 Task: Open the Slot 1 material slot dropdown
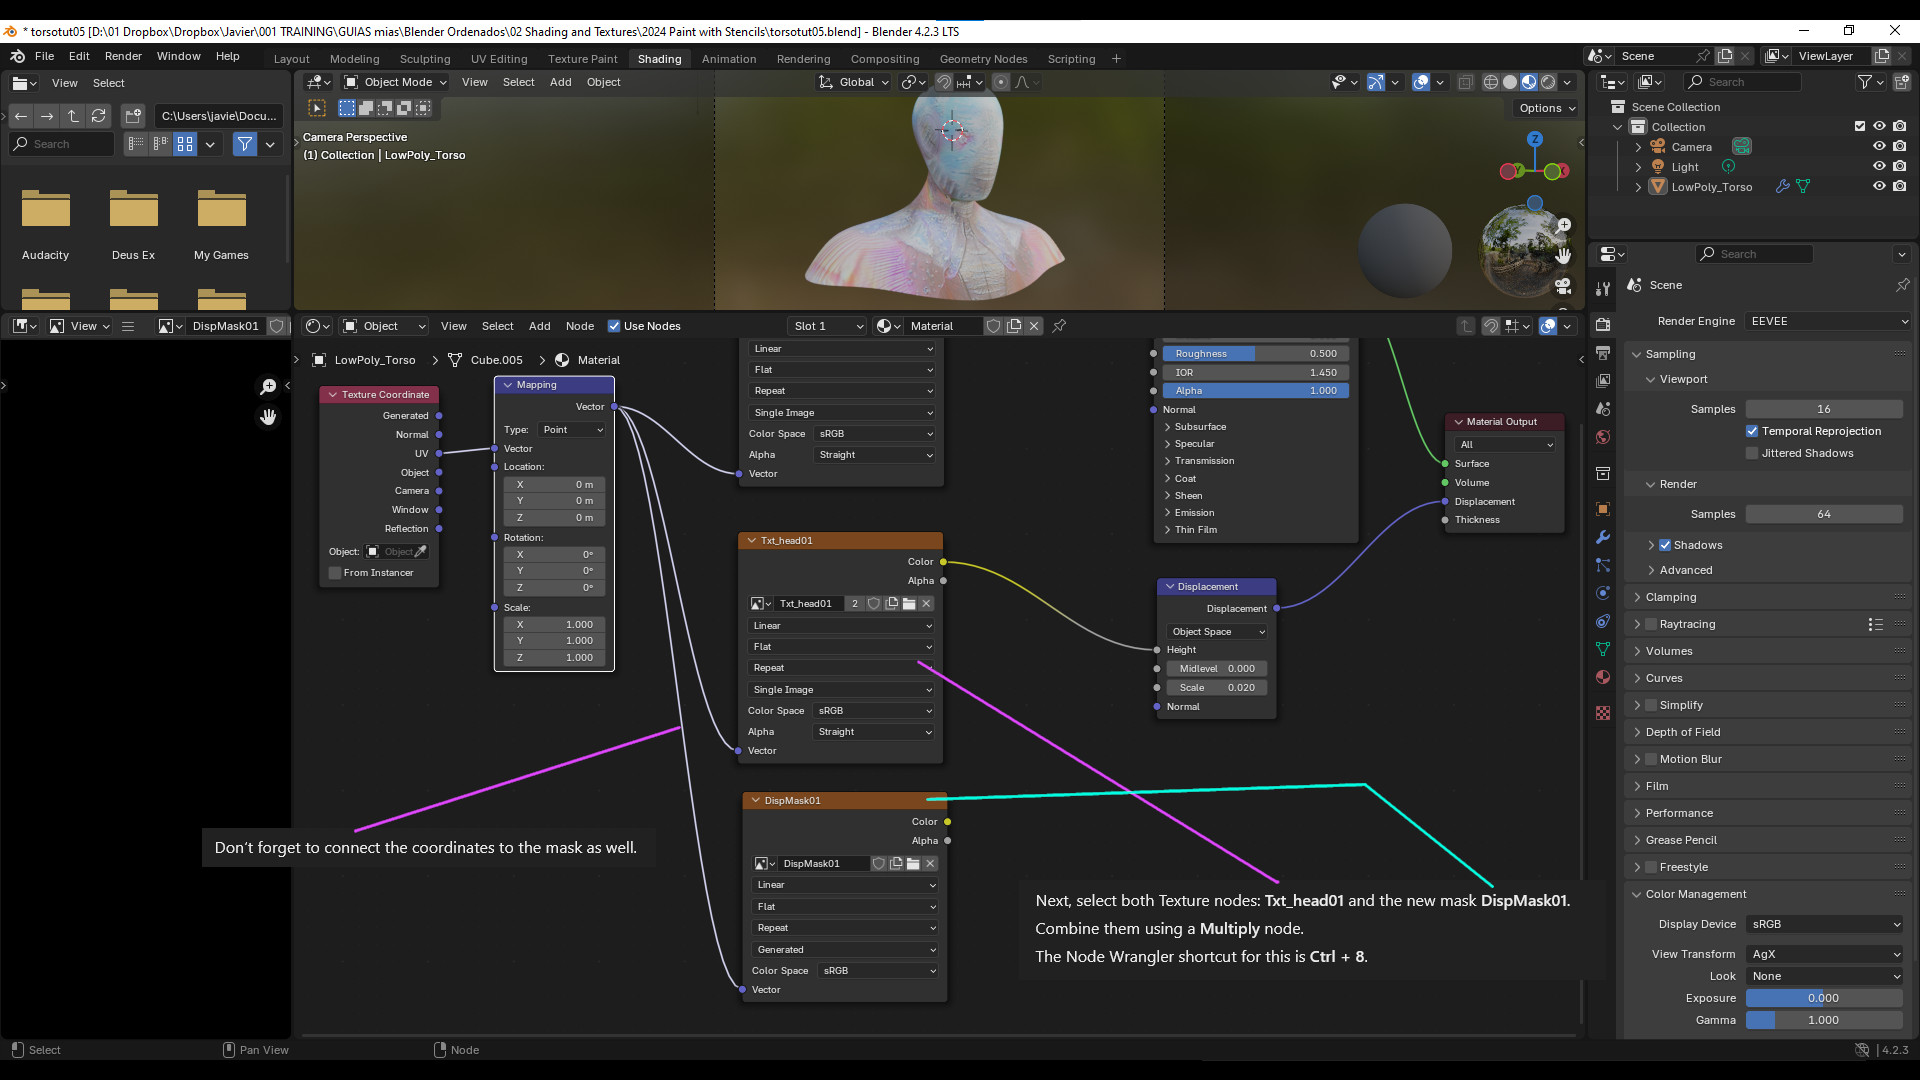coord(827,326)
